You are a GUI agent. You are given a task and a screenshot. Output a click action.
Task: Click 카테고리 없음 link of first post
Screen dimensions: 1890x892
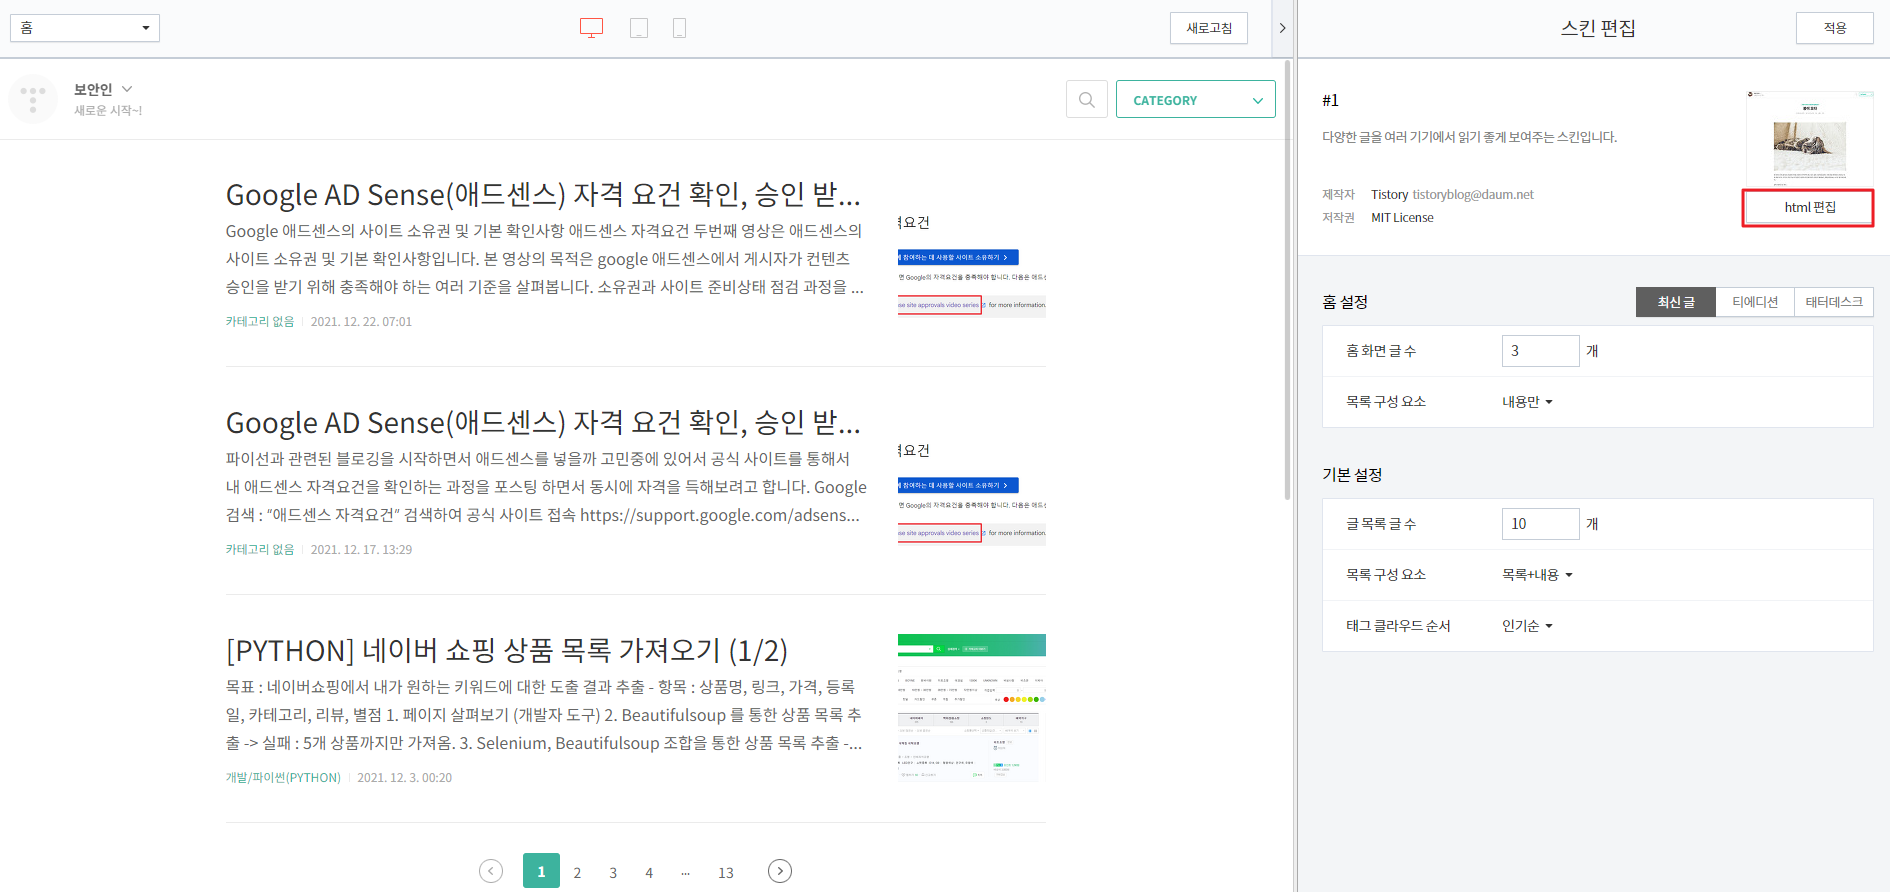point(260,321)
